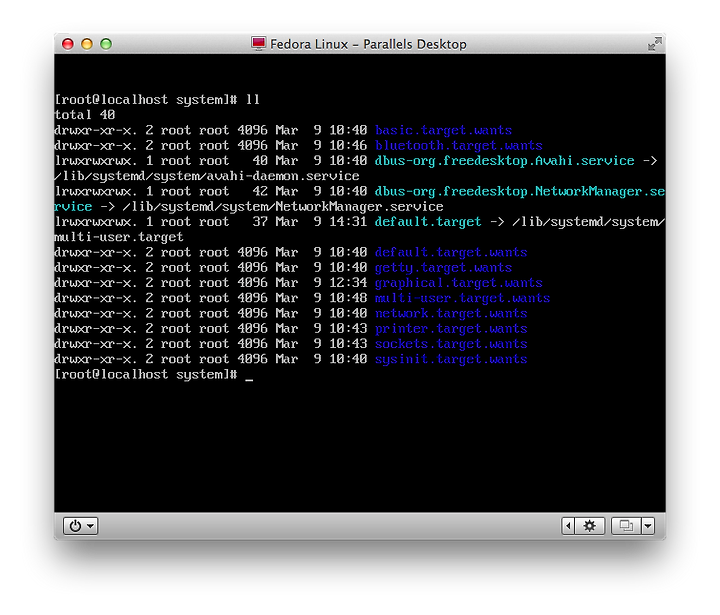Image resolution: width=720 pixels, height=615 pixels.
Task: Click the cursor at the last prompt
Action: click(x=249, y=380)
